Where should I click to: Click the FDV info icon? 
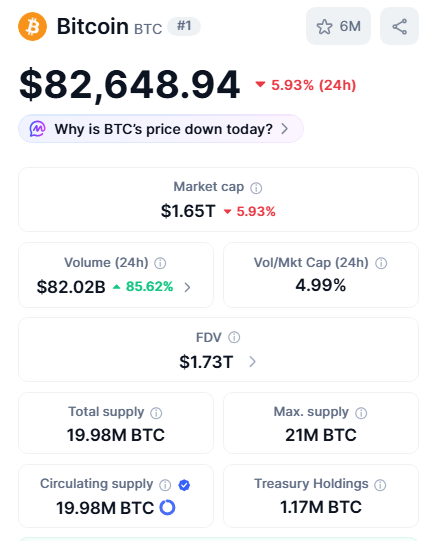[234, 337]
